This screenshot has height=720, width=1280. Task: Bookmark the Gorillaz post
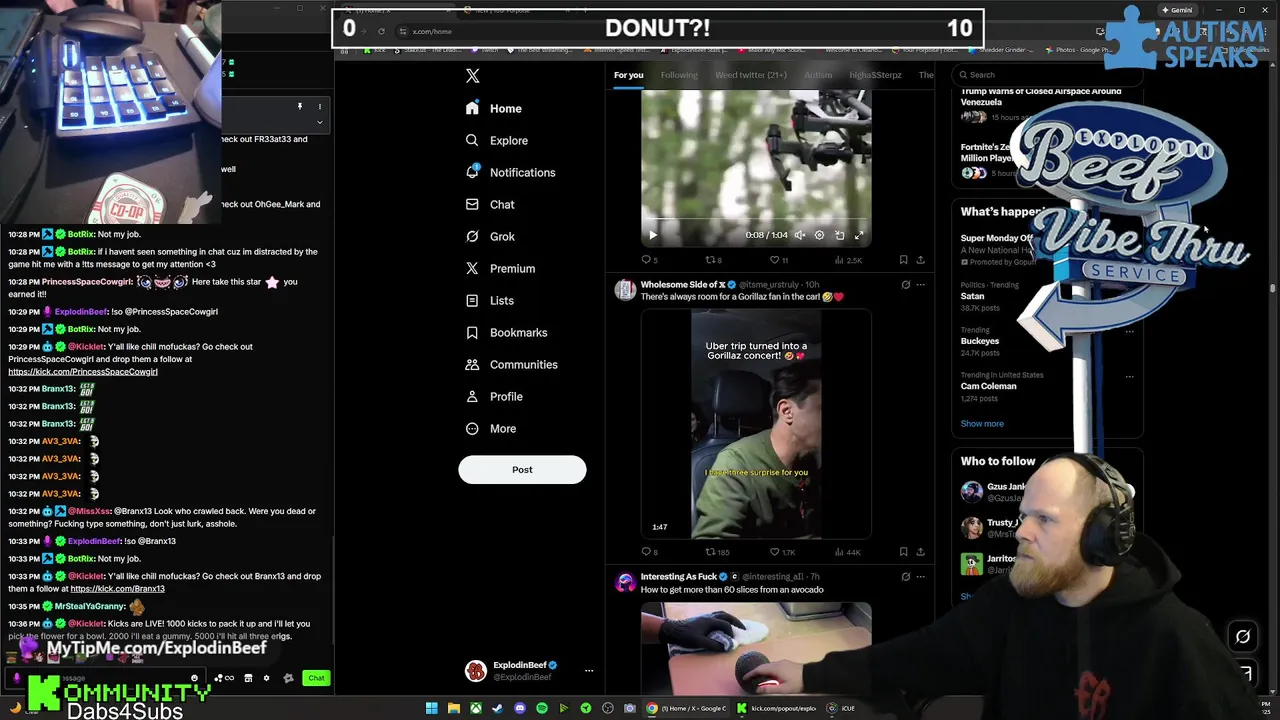pos(903,552)
